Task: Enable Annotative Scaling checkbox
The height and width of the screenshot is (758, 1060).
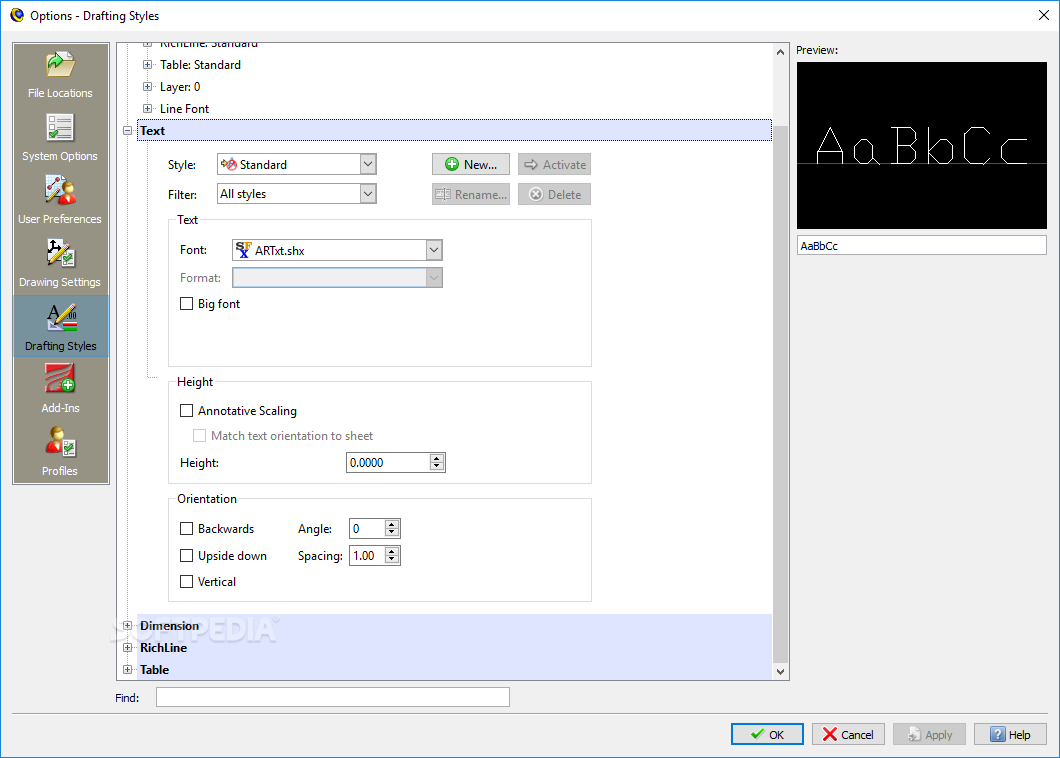Action: click(187, 410)
